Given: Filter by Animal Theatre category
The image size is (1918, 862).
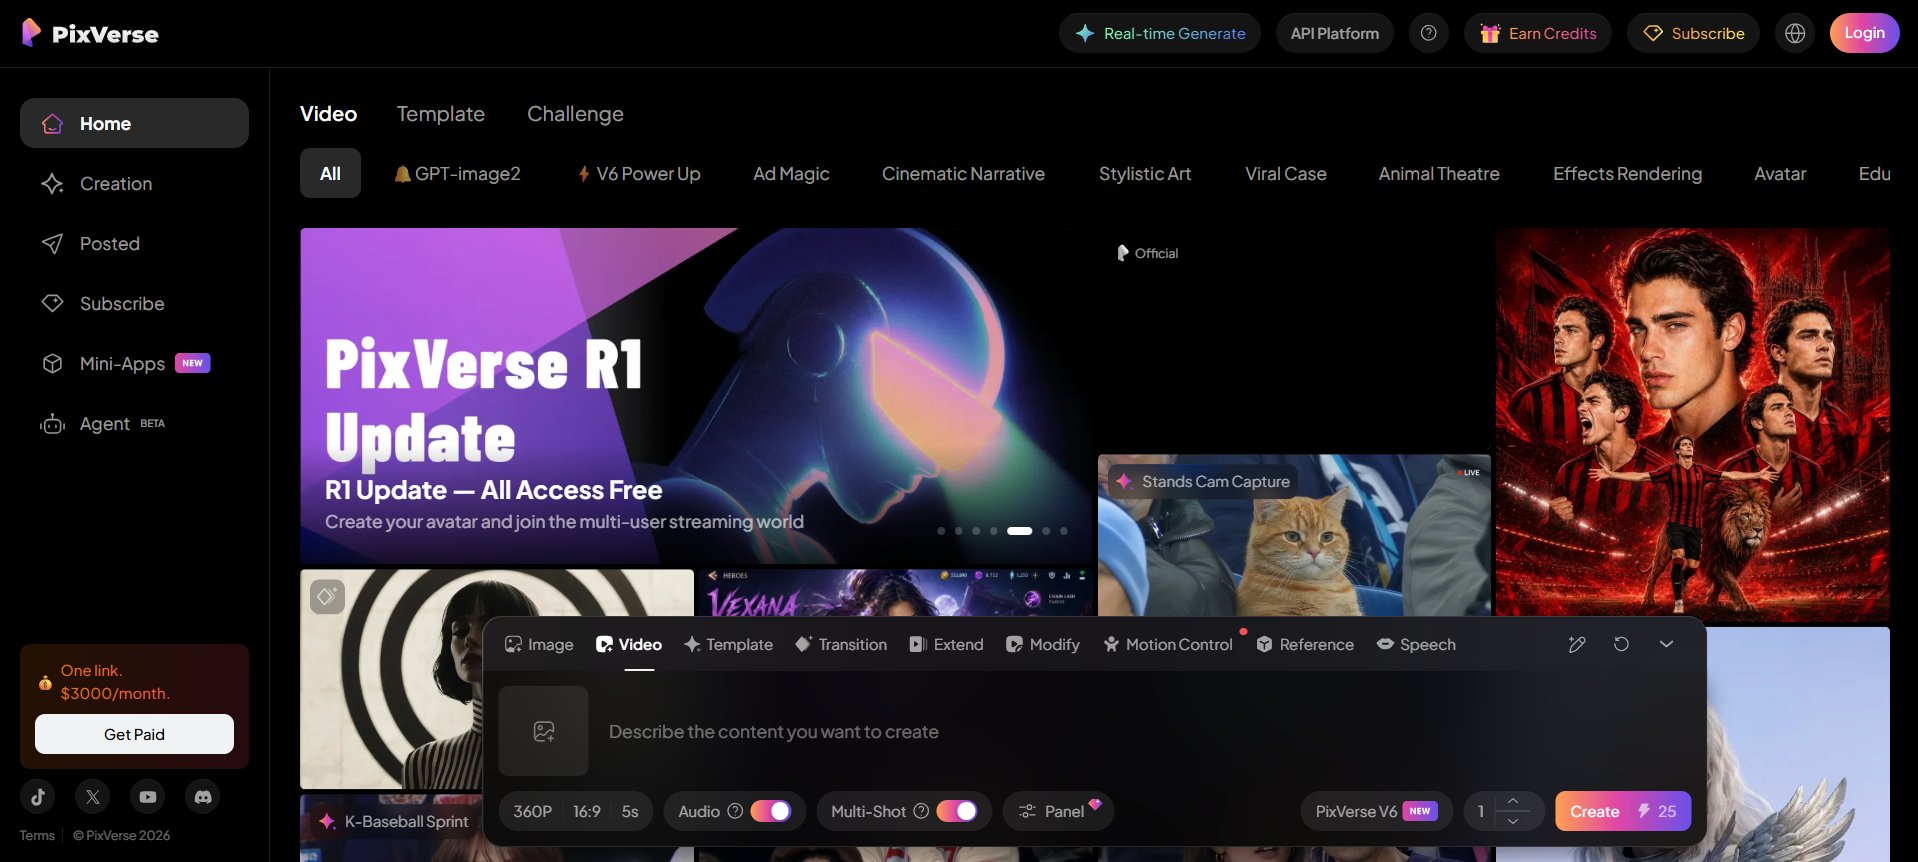Looking at the screenshot, I should tap(1439, 173).
